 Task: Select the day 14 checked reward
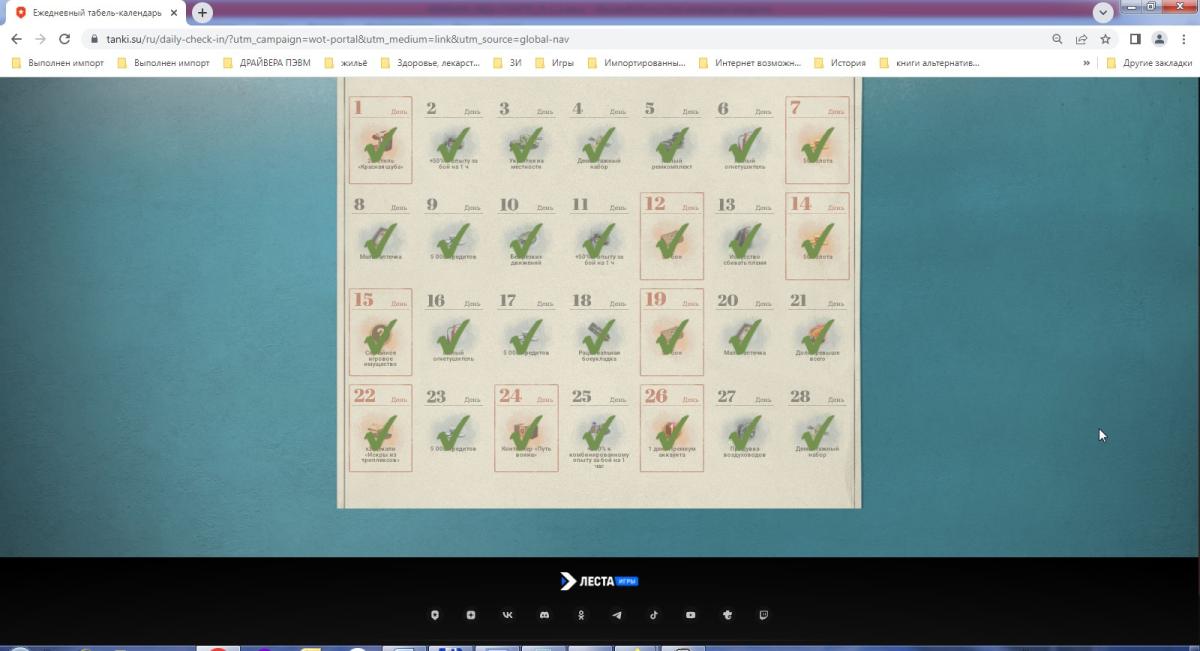click(817, 236)
